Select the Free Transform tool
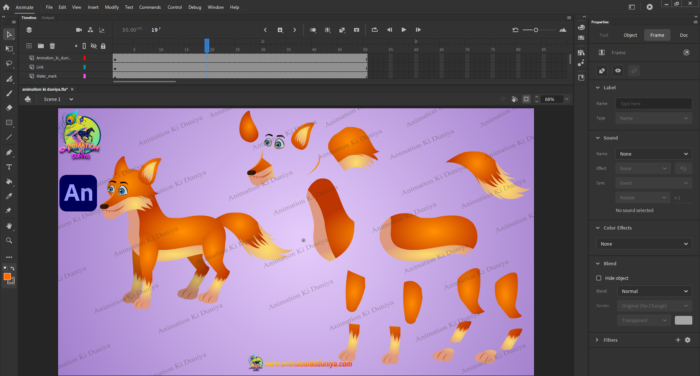Image resolution: width=700 pixels, height=376 pixels. [9, 49]
